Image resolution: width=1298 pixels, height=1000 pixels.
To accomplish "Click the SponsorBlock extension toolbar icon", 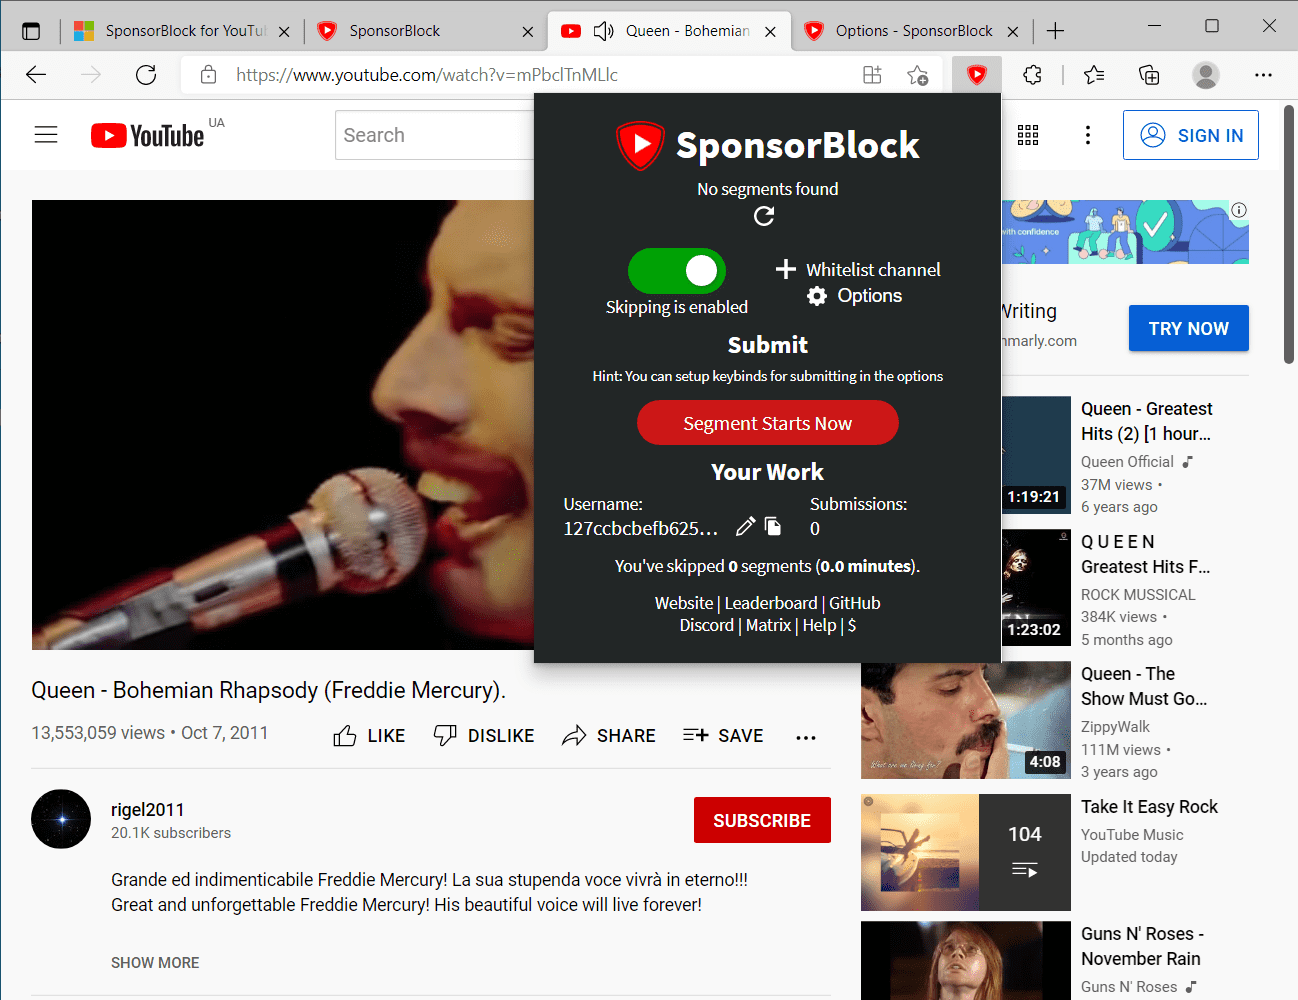I will pos(977,75).
